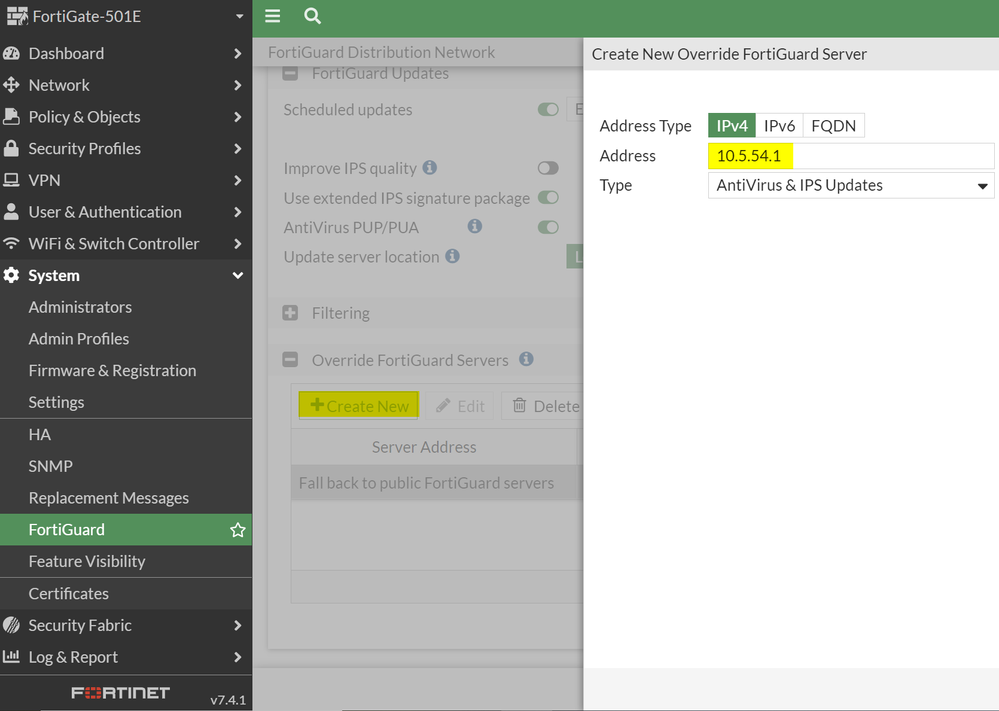Click the hamburger menu icon in top bar

pos(272,16)
